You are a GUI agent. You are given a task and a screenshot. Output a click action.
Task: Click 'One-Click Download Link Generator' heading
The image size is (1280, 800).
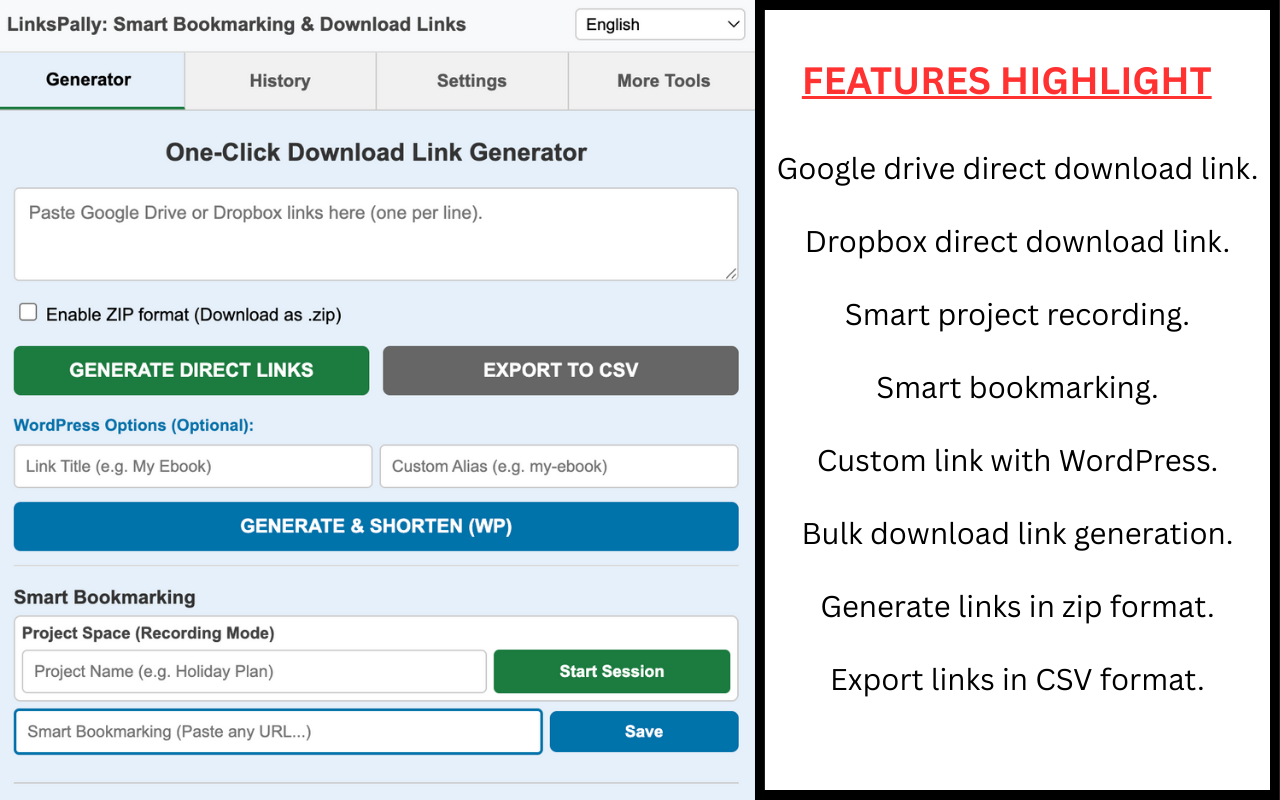pyautogui.click(x=376, y=152)
